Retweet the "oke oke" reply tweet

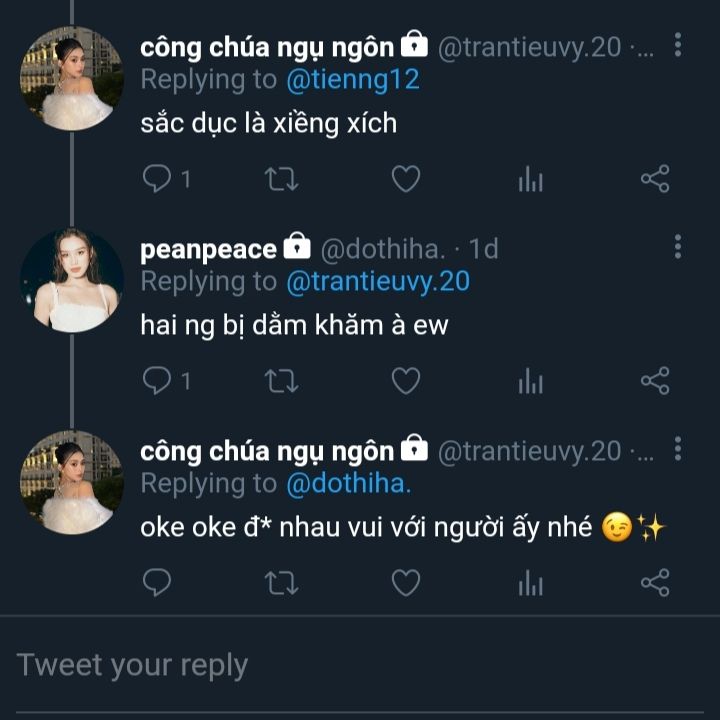(280, 582)
